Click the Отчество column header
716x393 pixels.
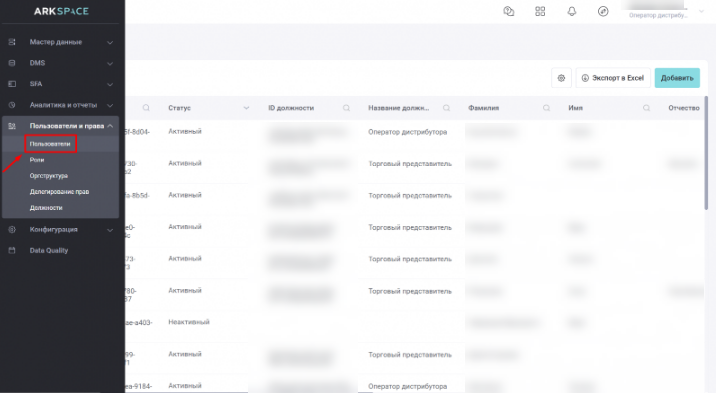(x=684, y=108)
